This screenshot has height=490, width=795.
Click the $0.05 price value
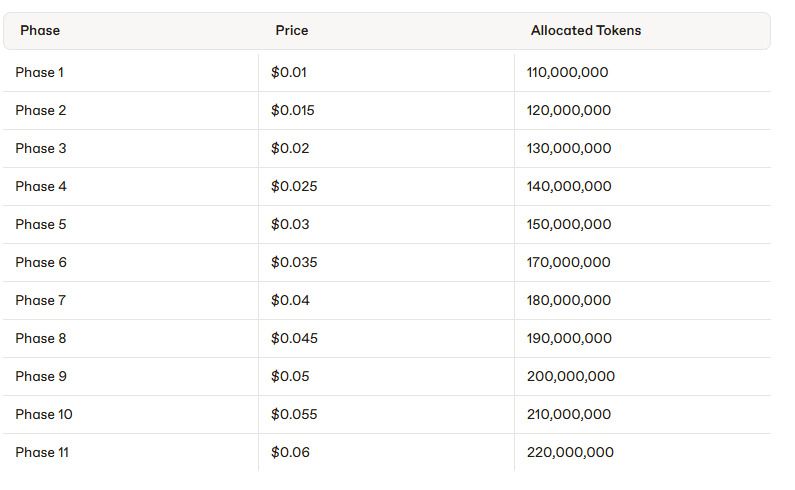tap(290, 376)
